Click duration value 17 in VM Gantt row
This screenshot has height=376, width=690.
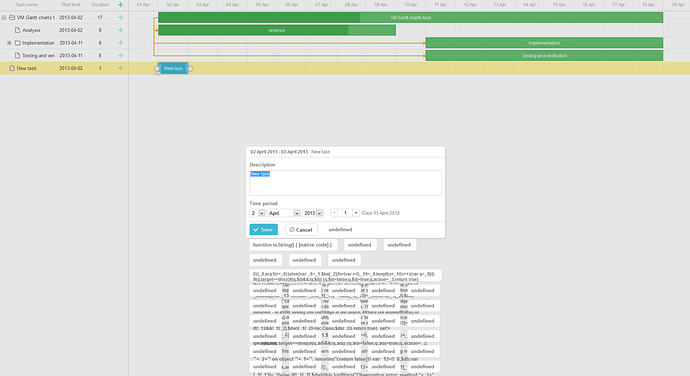[x=100, y=18]
